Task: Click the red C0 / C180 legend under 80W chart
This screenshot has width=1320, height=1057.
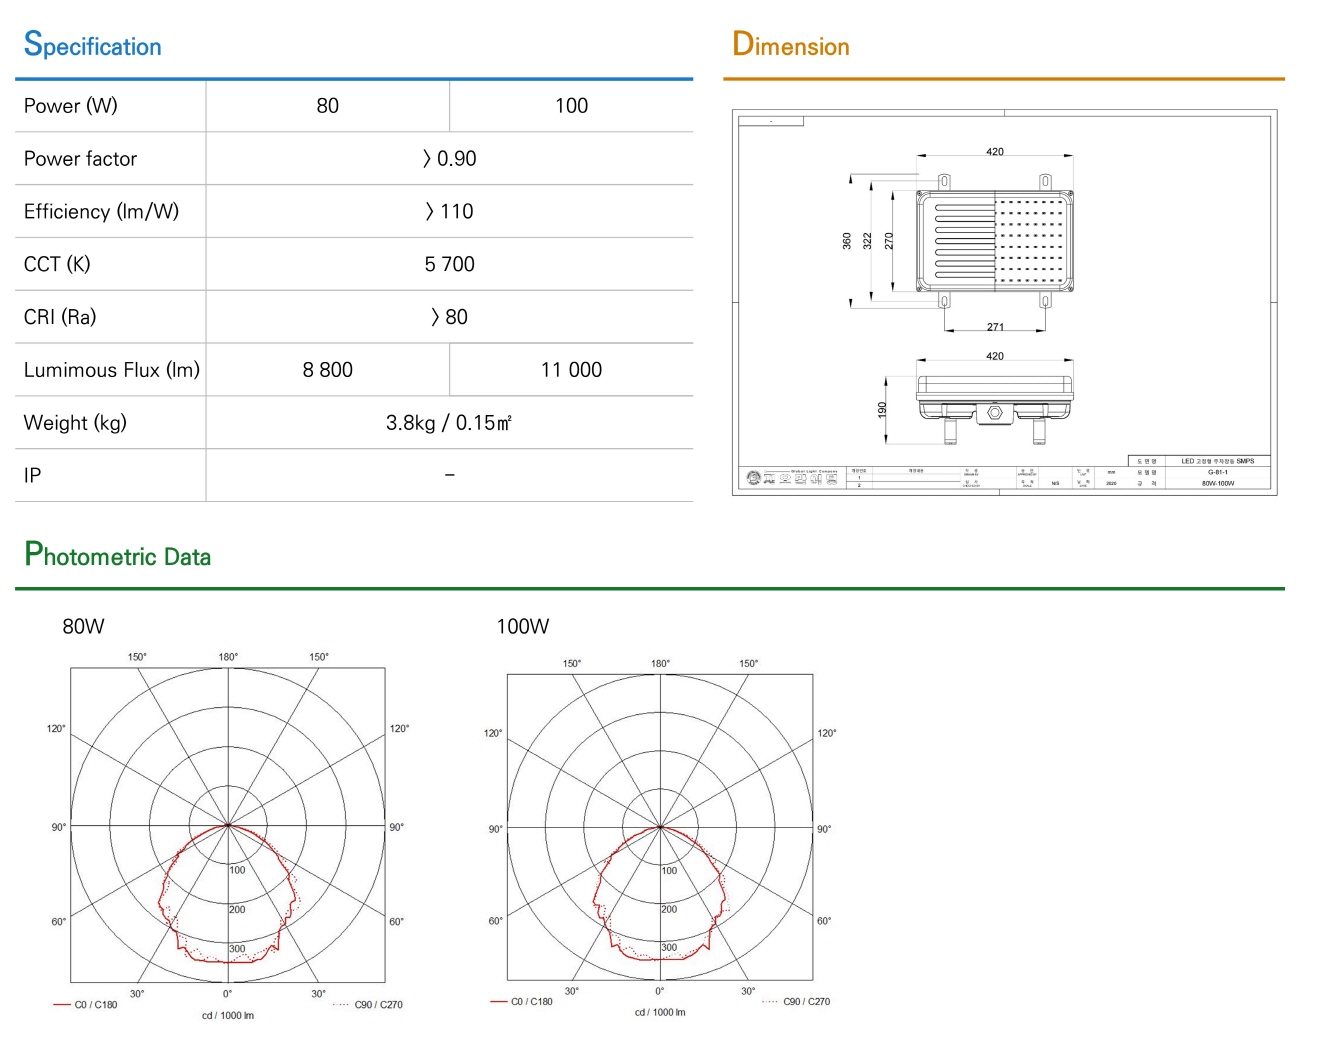Action: (x=85, y=1005)
